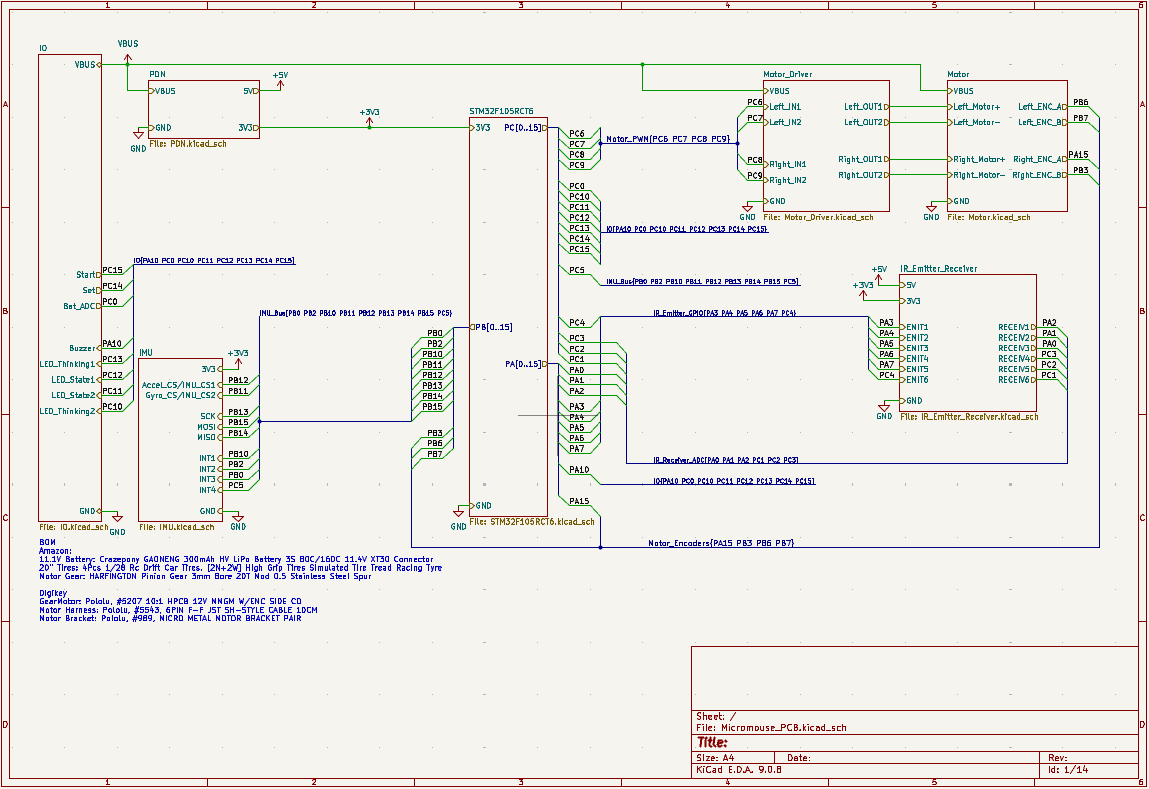The image size is (1149, 789).
Task: Select the LED_State2 sheet pin
Action: [x=76, y=396]
